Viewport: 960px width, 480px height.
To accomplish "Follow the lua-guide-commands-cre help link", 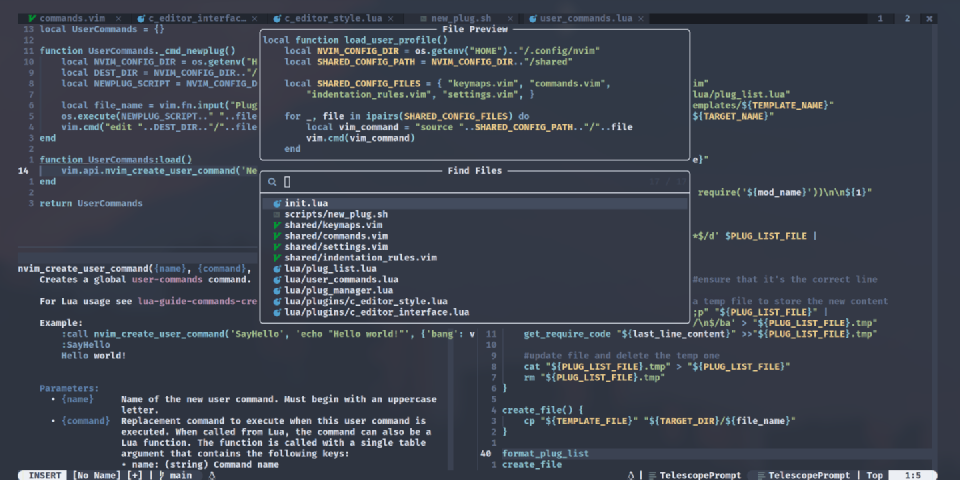I will coord(197,301).
